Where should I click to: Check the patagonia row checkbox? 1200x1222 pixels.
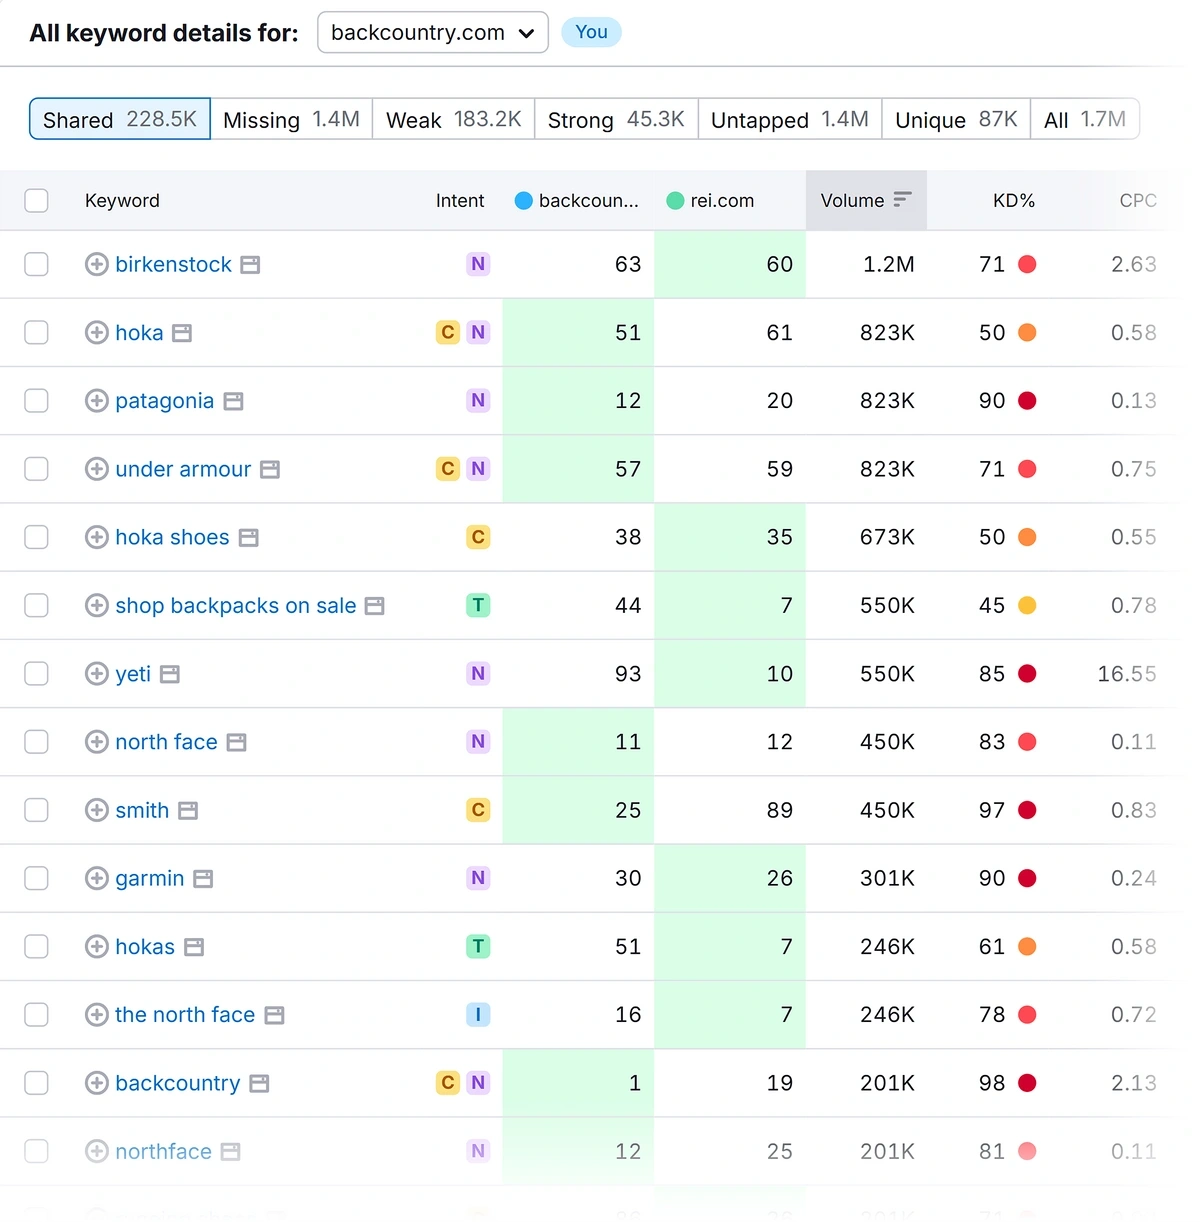(37, 401)
